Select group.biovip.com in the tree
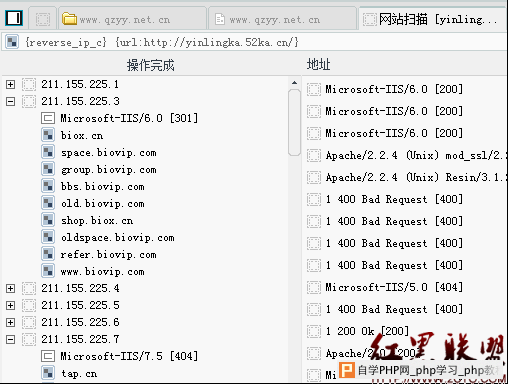Viewport: 508px width, 384px height. click(x=109, y=170)
